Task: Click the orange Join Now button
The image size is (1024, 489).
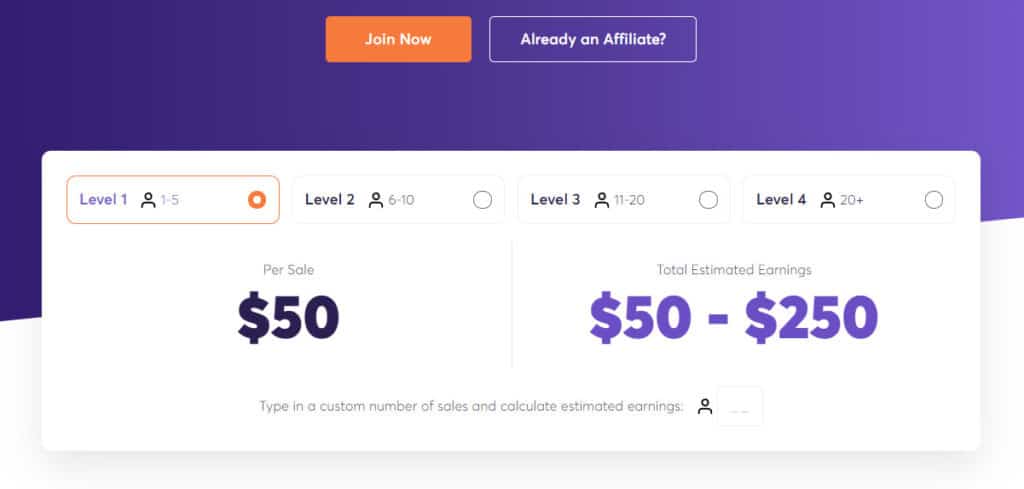Action: coord(398,39)
